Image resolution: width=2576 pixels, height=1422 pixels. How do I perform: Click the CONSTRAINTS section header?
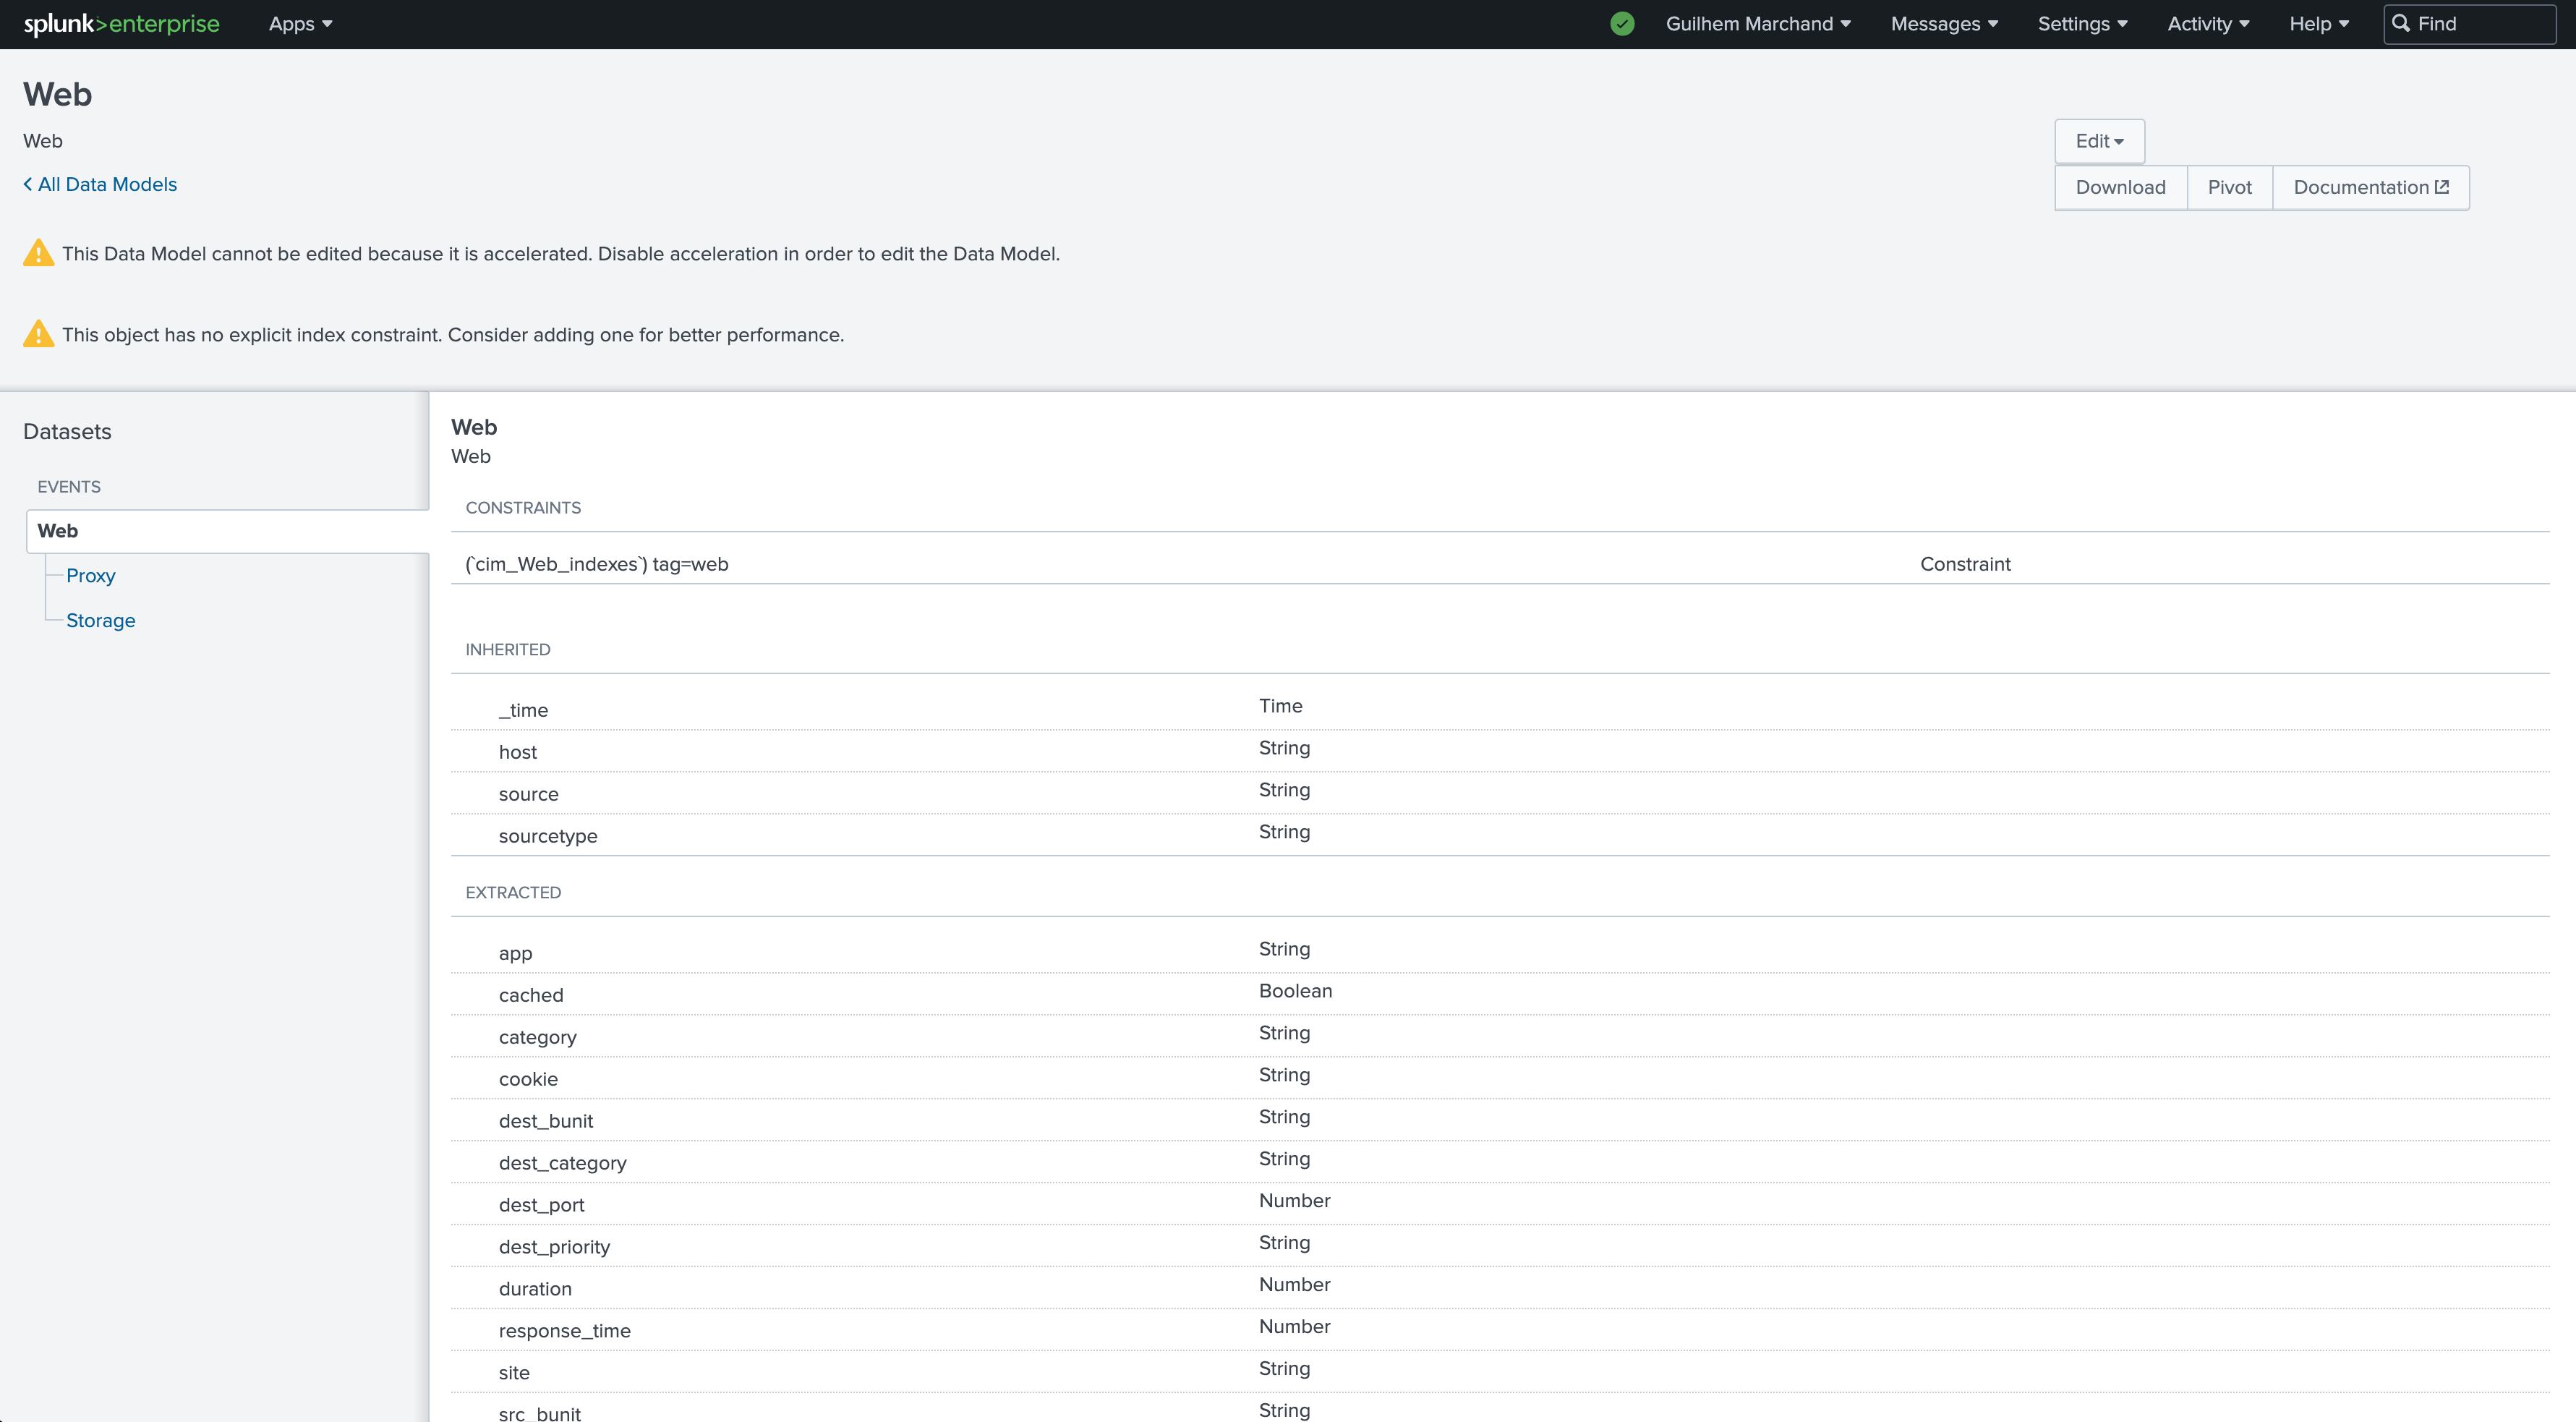(x=523, y=508)
